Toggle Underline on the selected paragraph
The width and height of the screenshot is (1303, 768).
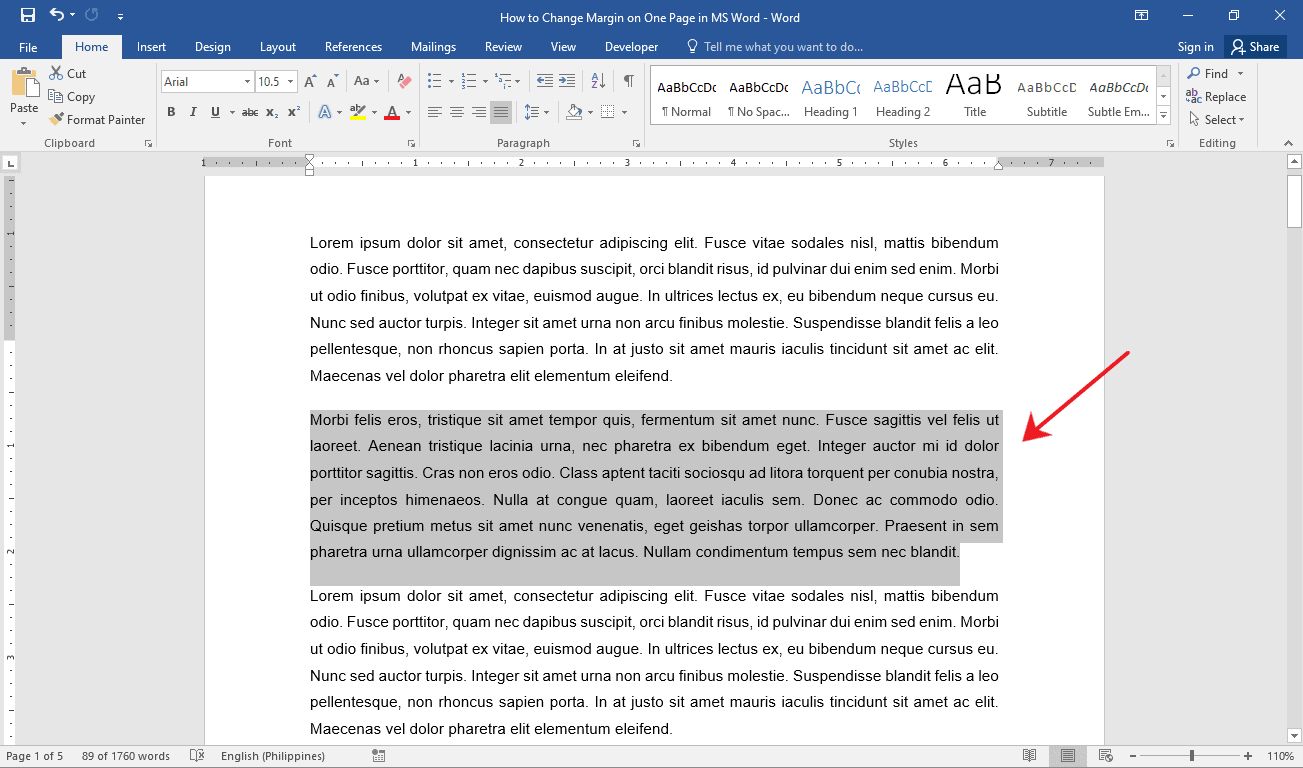(x=214, y=112)
